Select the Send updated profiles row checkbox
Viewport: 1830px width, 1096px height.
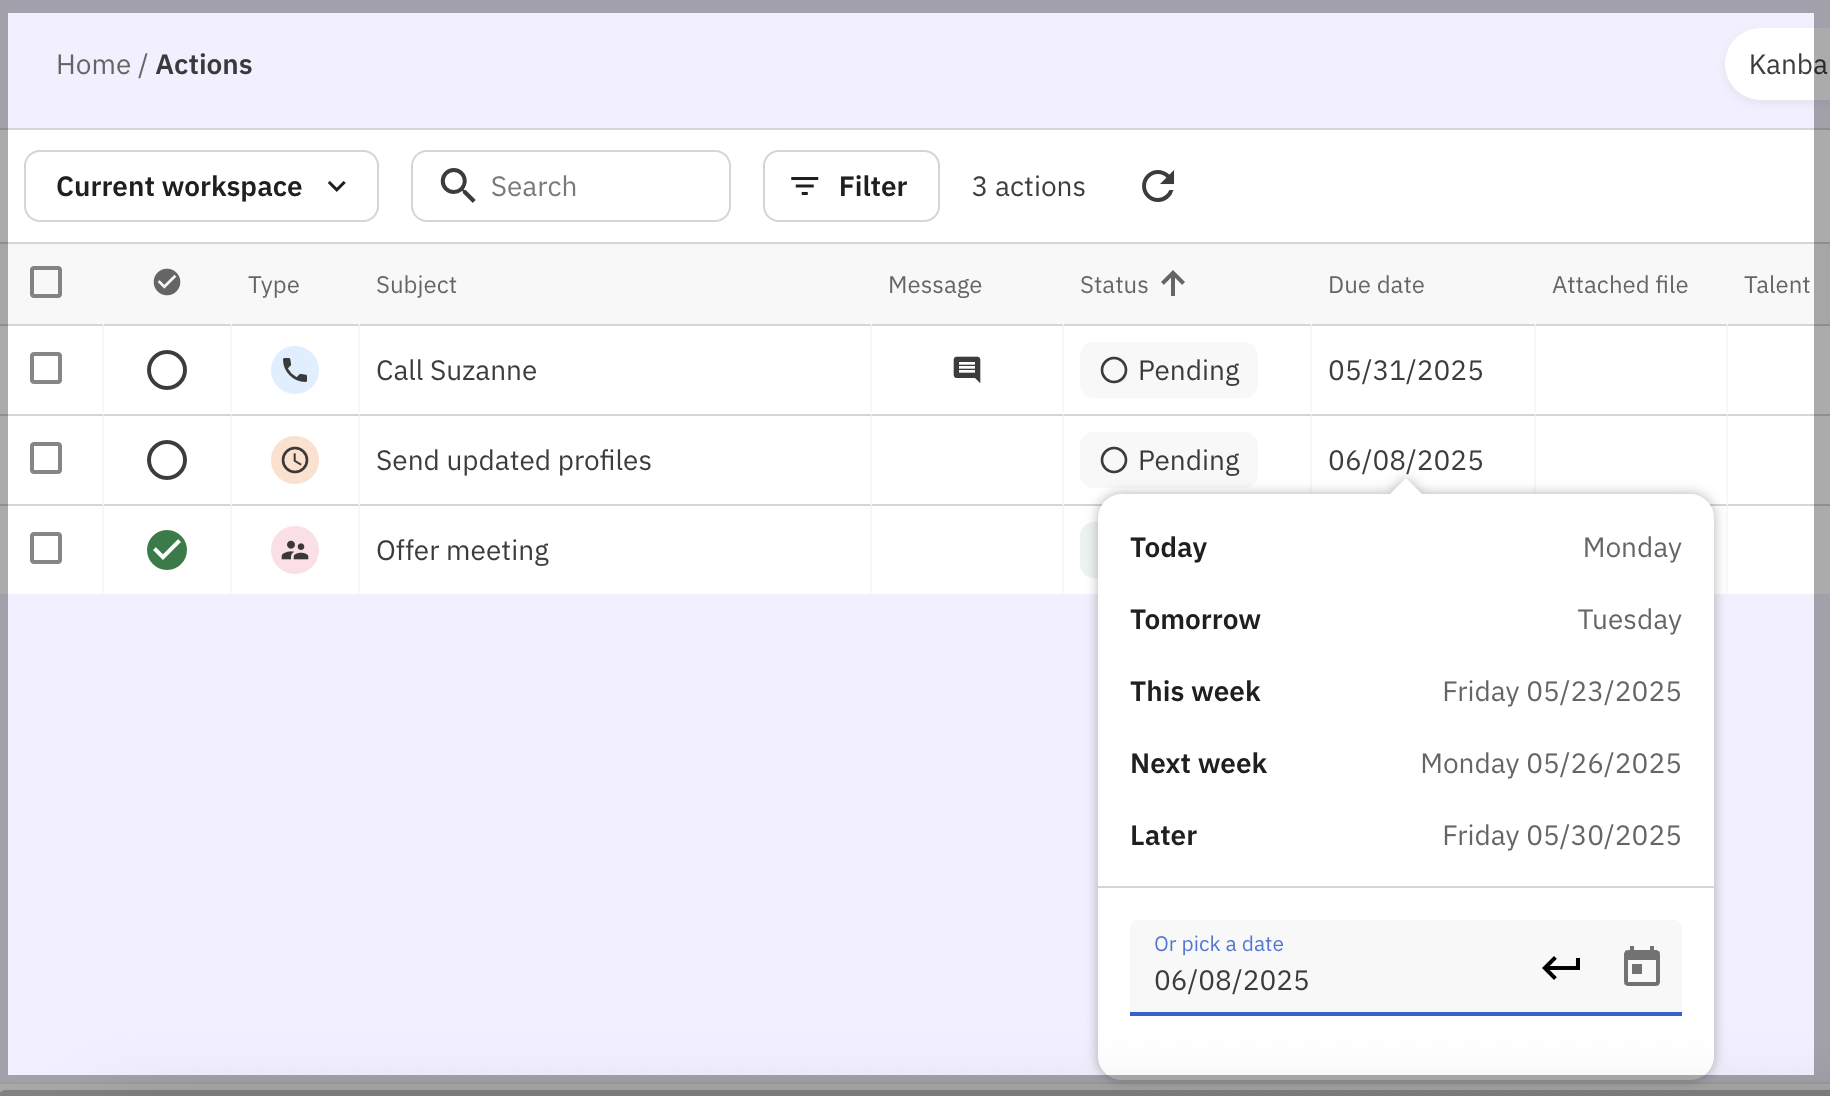click(x=46, y=458)
